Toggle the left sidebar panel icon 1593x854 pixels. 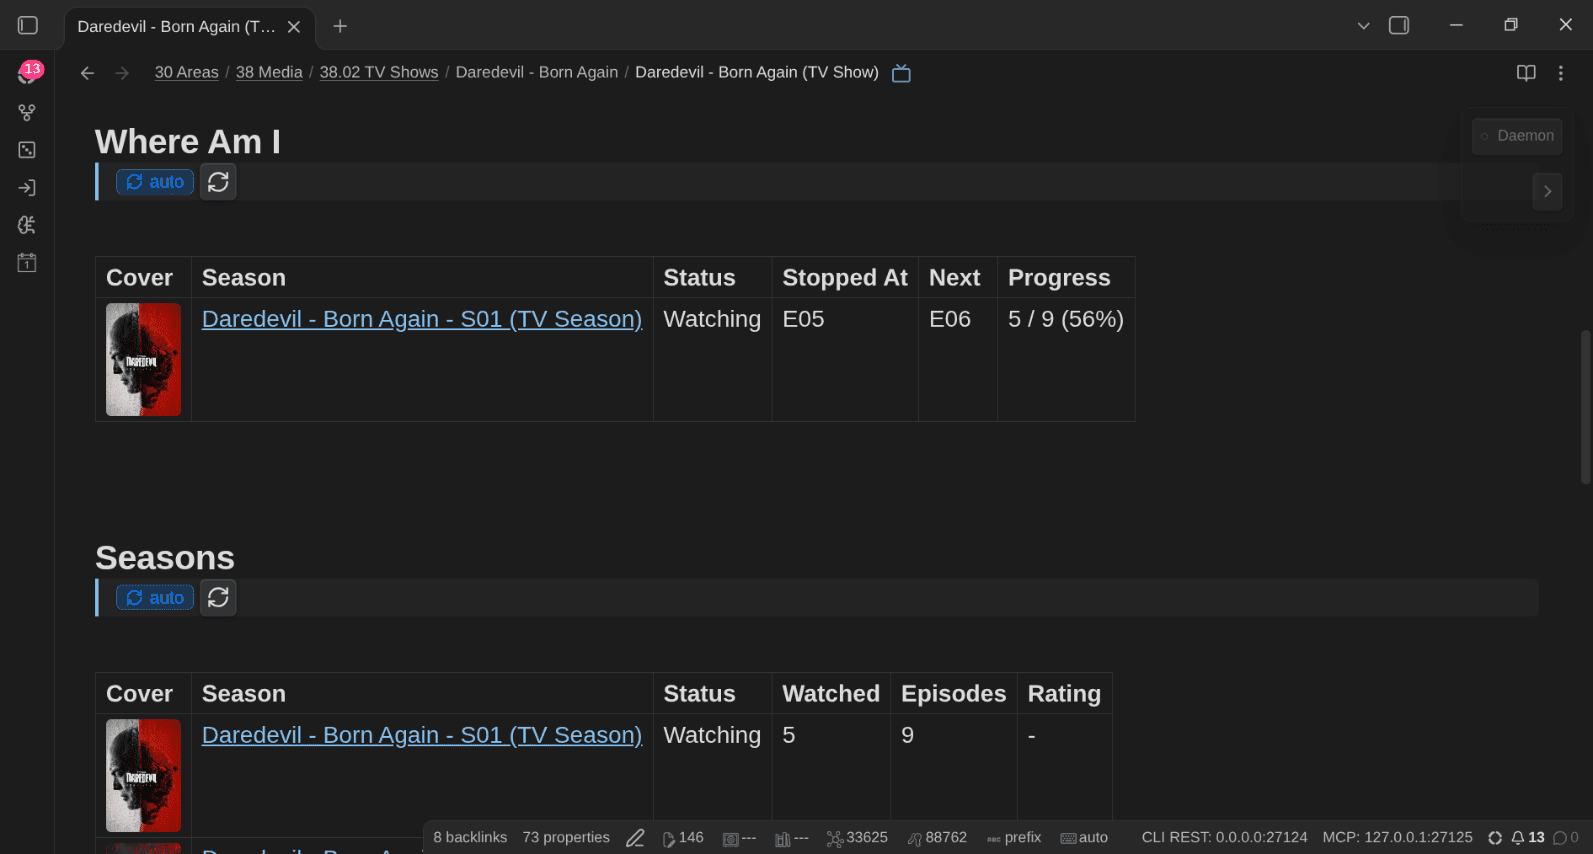pyautogui.click(x=28, y=26)
